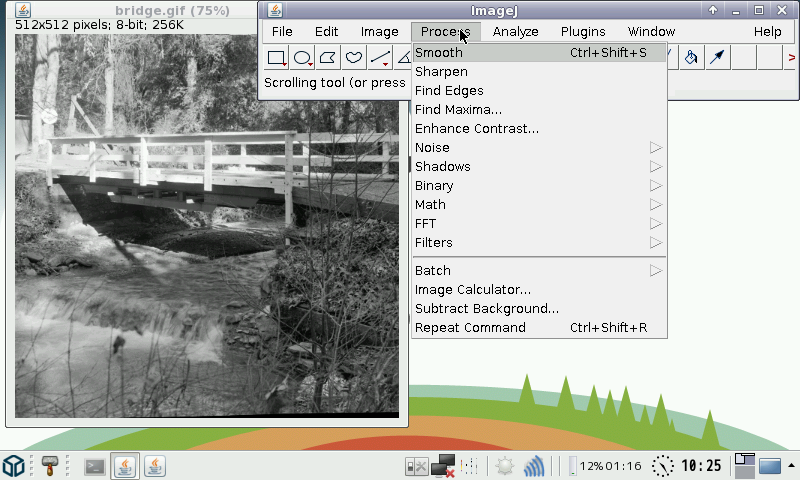Click the bridge.gif image canvas

coord(207,226)
